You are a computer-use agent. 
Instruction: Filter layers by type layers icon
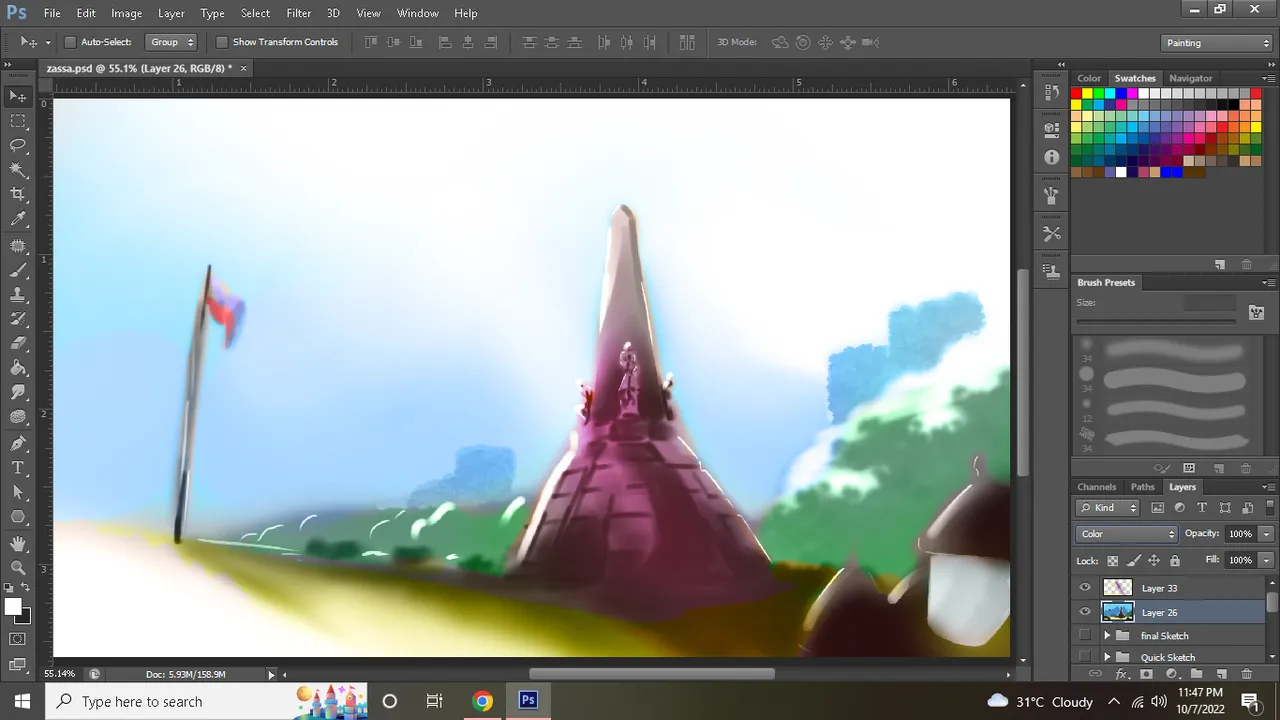coord(1202,508)
